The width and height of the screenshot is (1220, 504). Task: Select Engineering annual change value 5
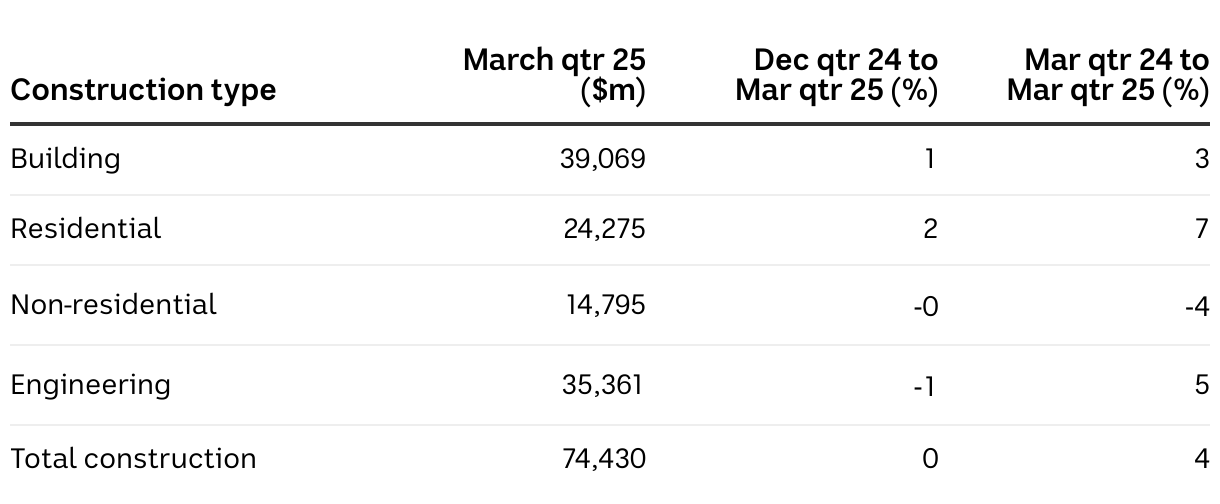1202,385
